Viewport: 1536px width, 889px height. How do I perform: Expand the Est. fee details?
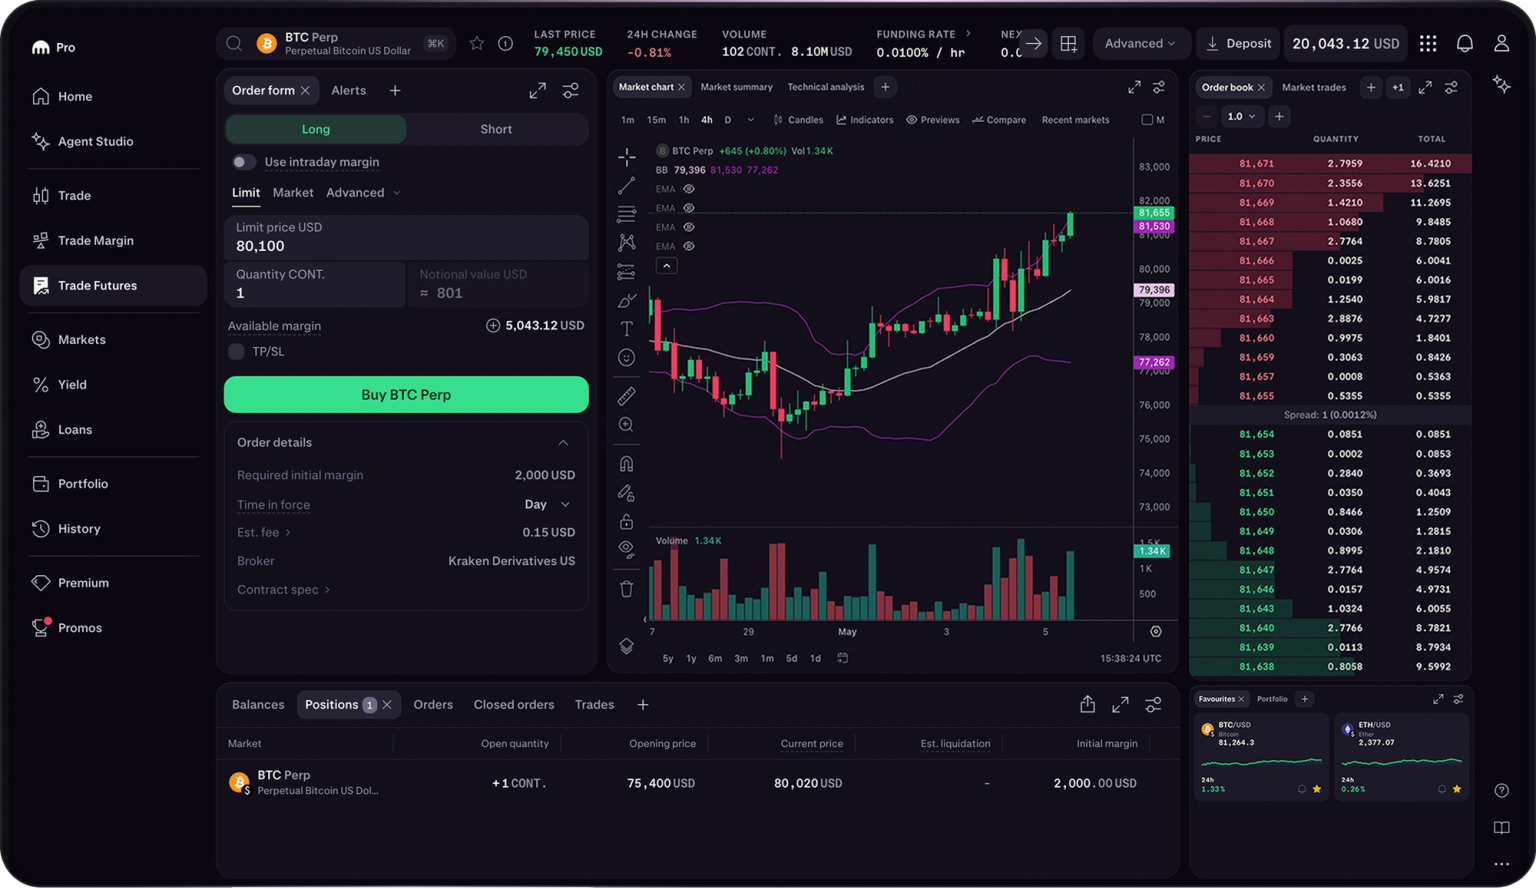click(264, 533)
